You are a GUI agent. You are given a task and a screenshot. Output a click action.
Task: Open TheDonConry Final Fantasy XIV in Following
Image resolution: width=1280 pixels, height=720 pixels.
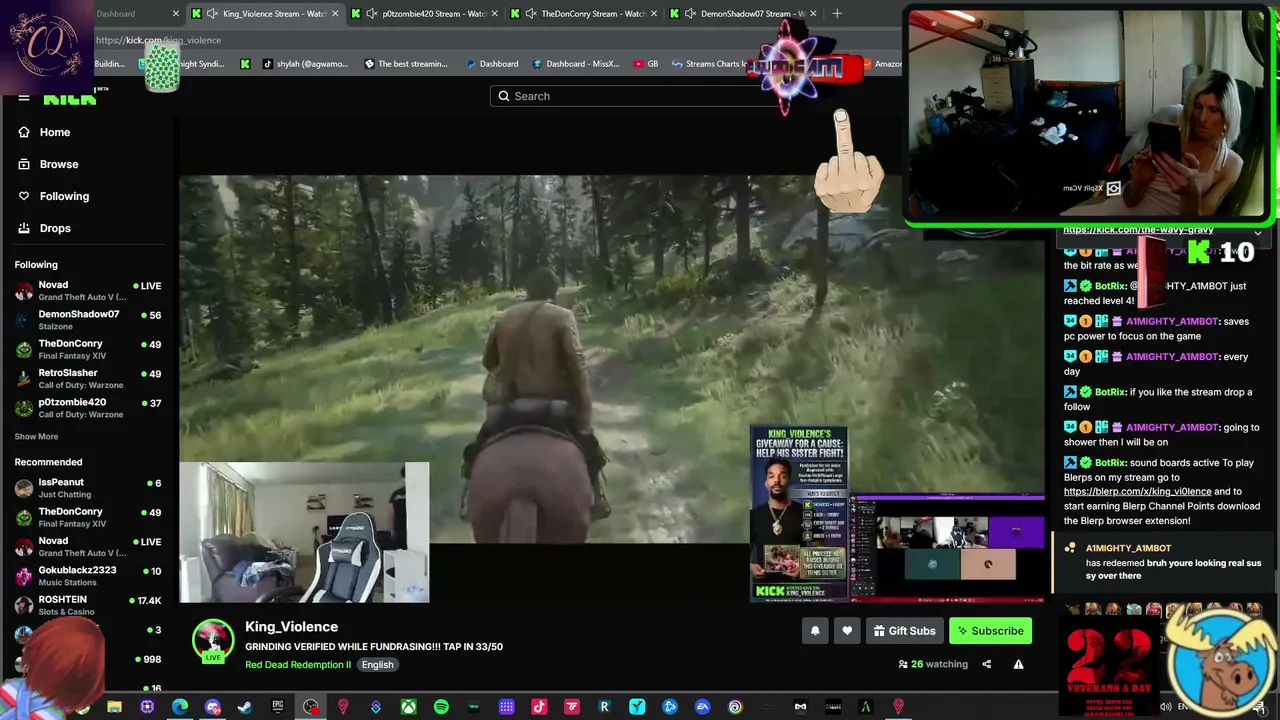[88, 349]
